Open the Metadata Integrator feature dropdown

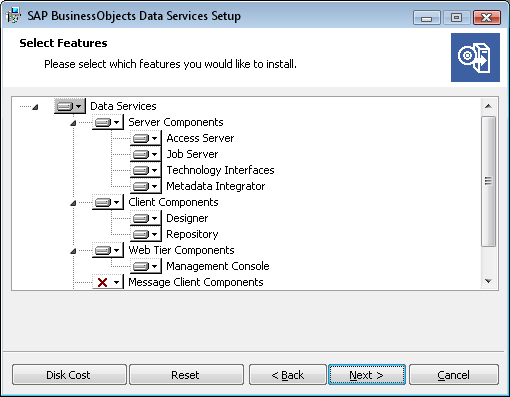[146, 186]
